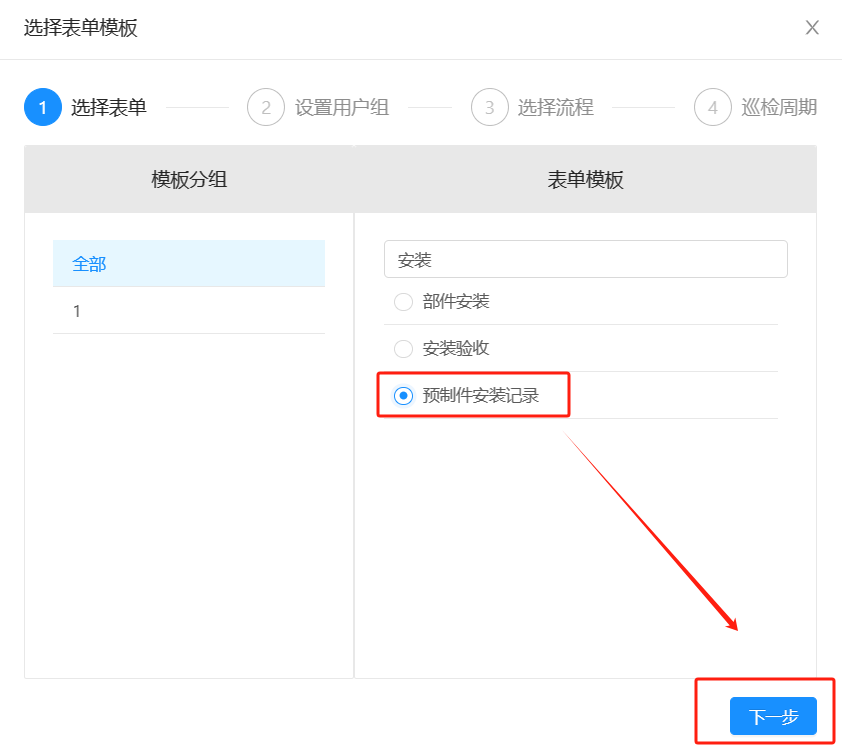This screenshot has width=842, height=751.
Task: Click the step 2 设置用户组 circle icon
Action: (x=265, y=107)
